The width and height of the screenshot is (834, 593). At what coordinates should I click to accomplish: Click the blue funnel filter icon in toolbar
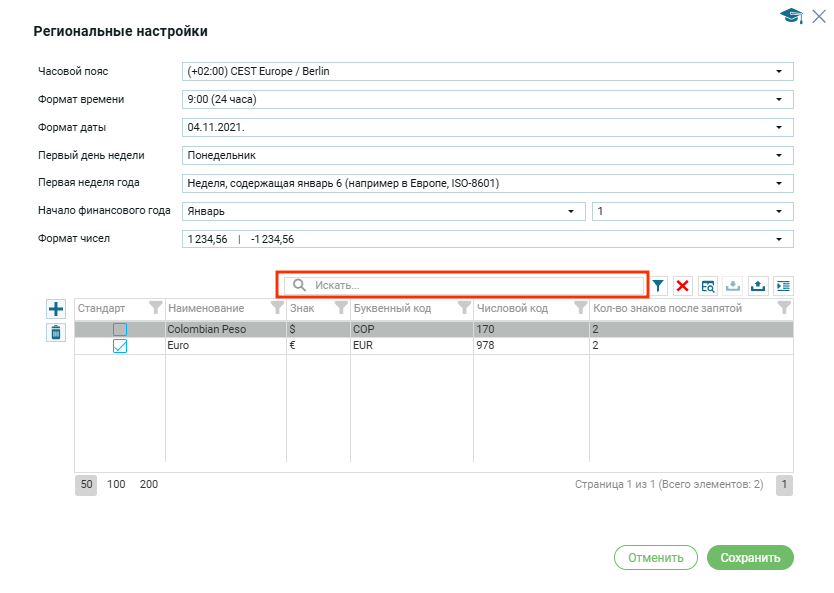(x=658, y=286)
